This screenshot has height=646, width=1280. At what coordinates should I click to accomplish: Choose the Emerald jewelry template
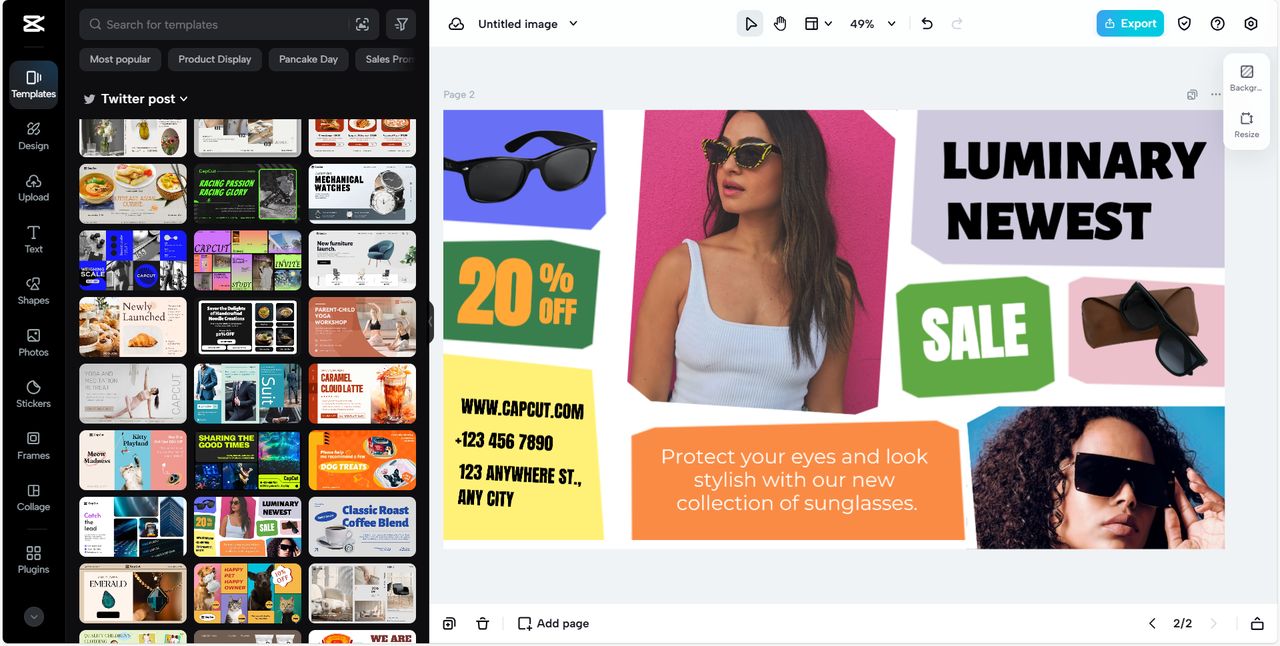pyautogui.click(x=133, y=594)
